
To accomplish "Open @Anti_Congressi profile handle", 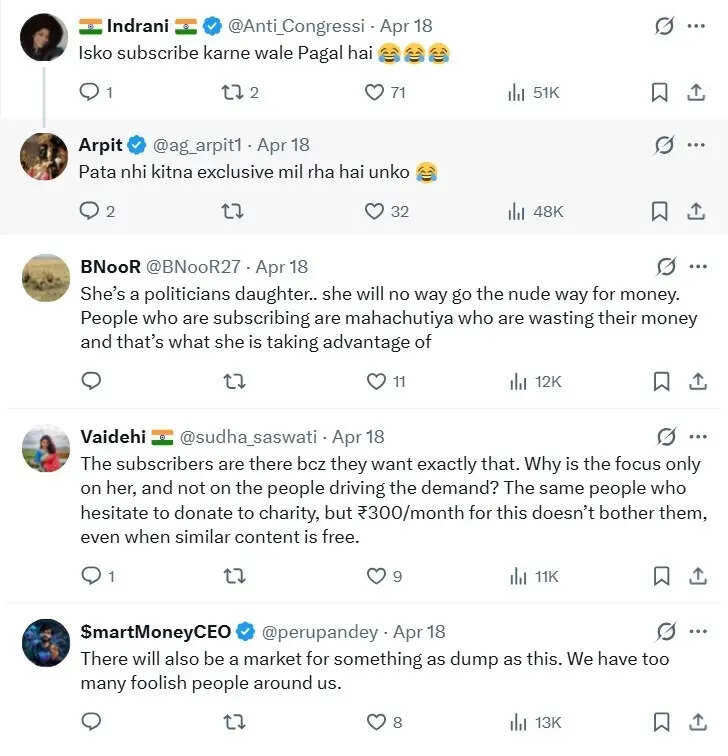I will click(297, 25).
